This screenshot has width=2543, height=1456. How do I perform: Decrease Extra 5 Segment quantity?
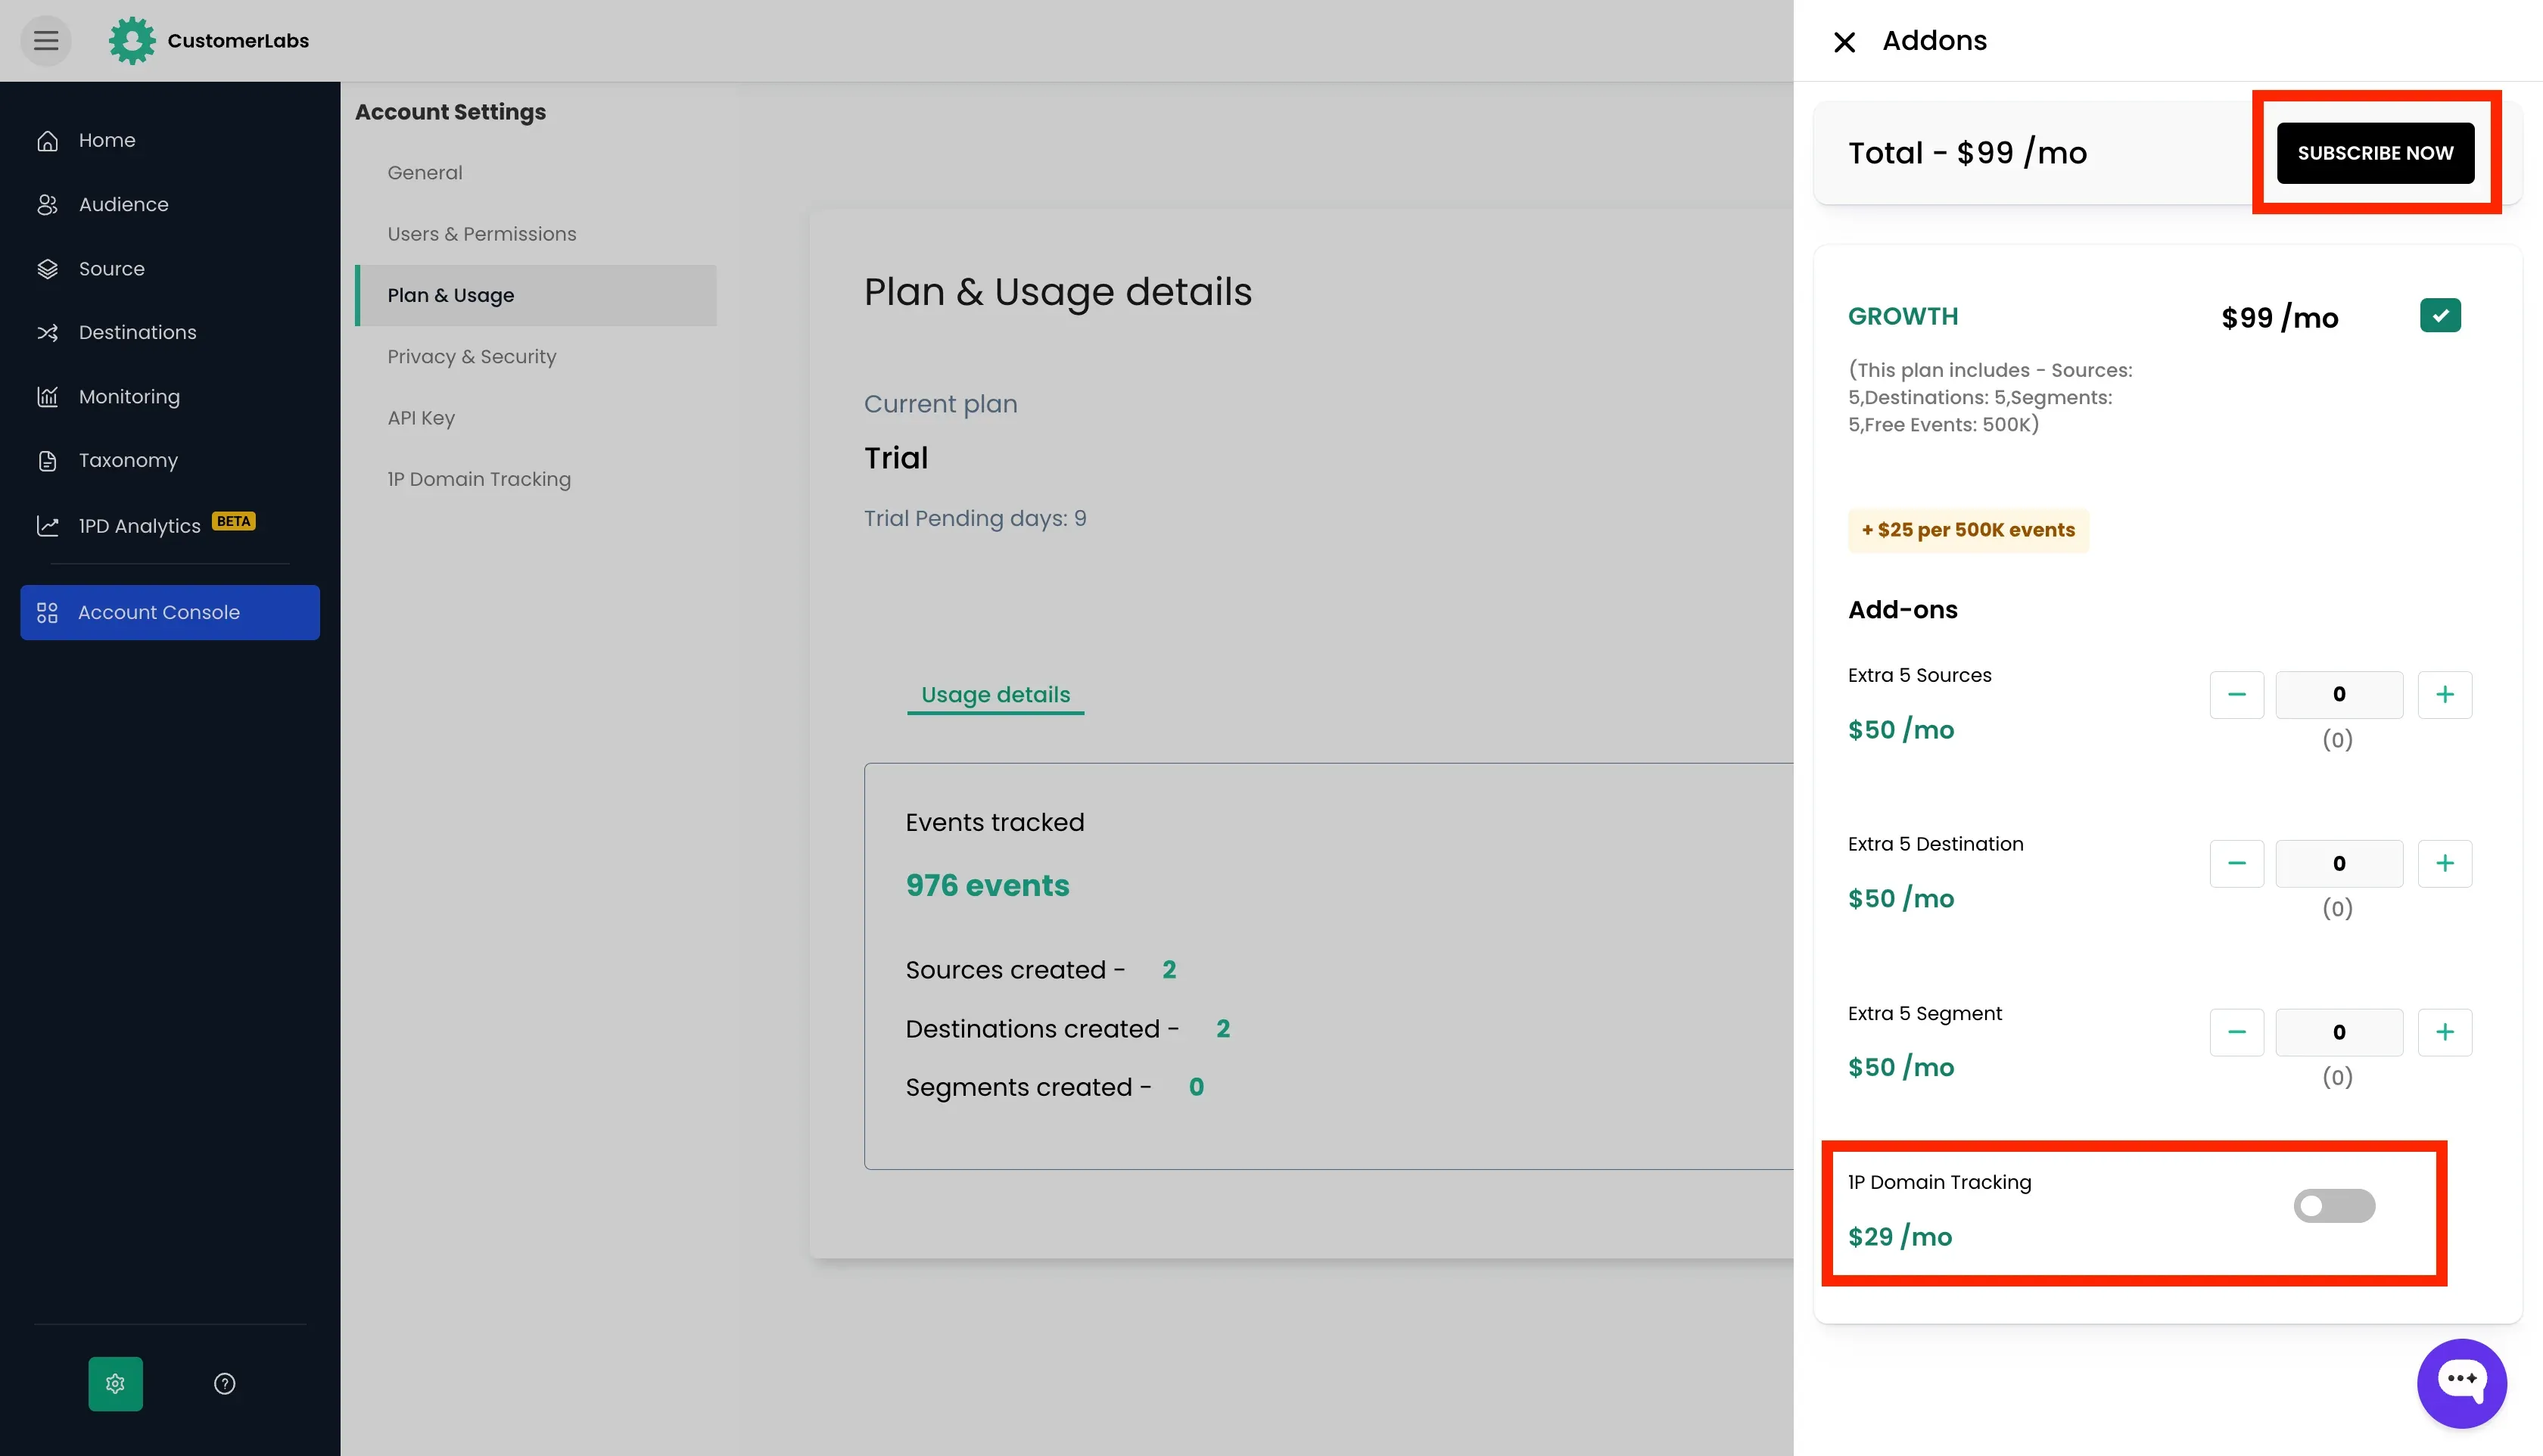[2237, 1033]
